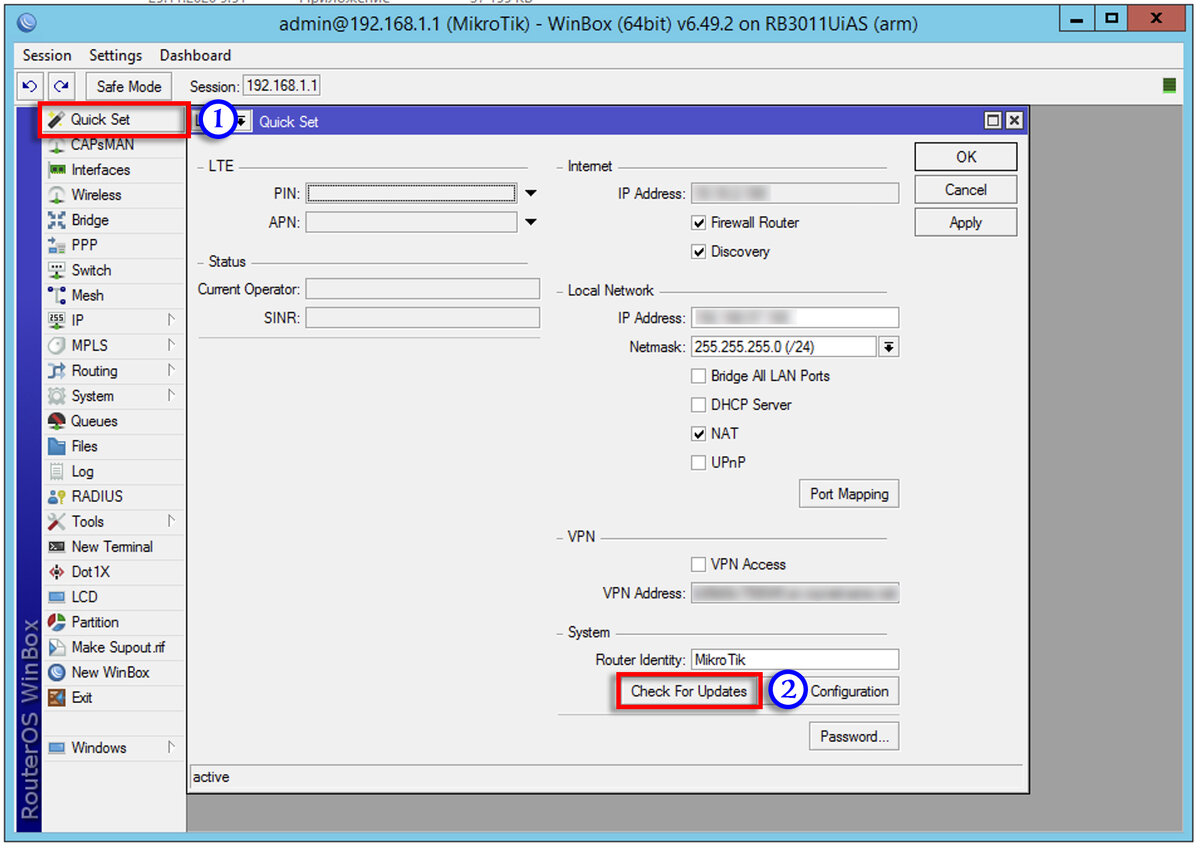Click the Netmask value field
The height and width of the screenshot is (850, 1200).
784,347
